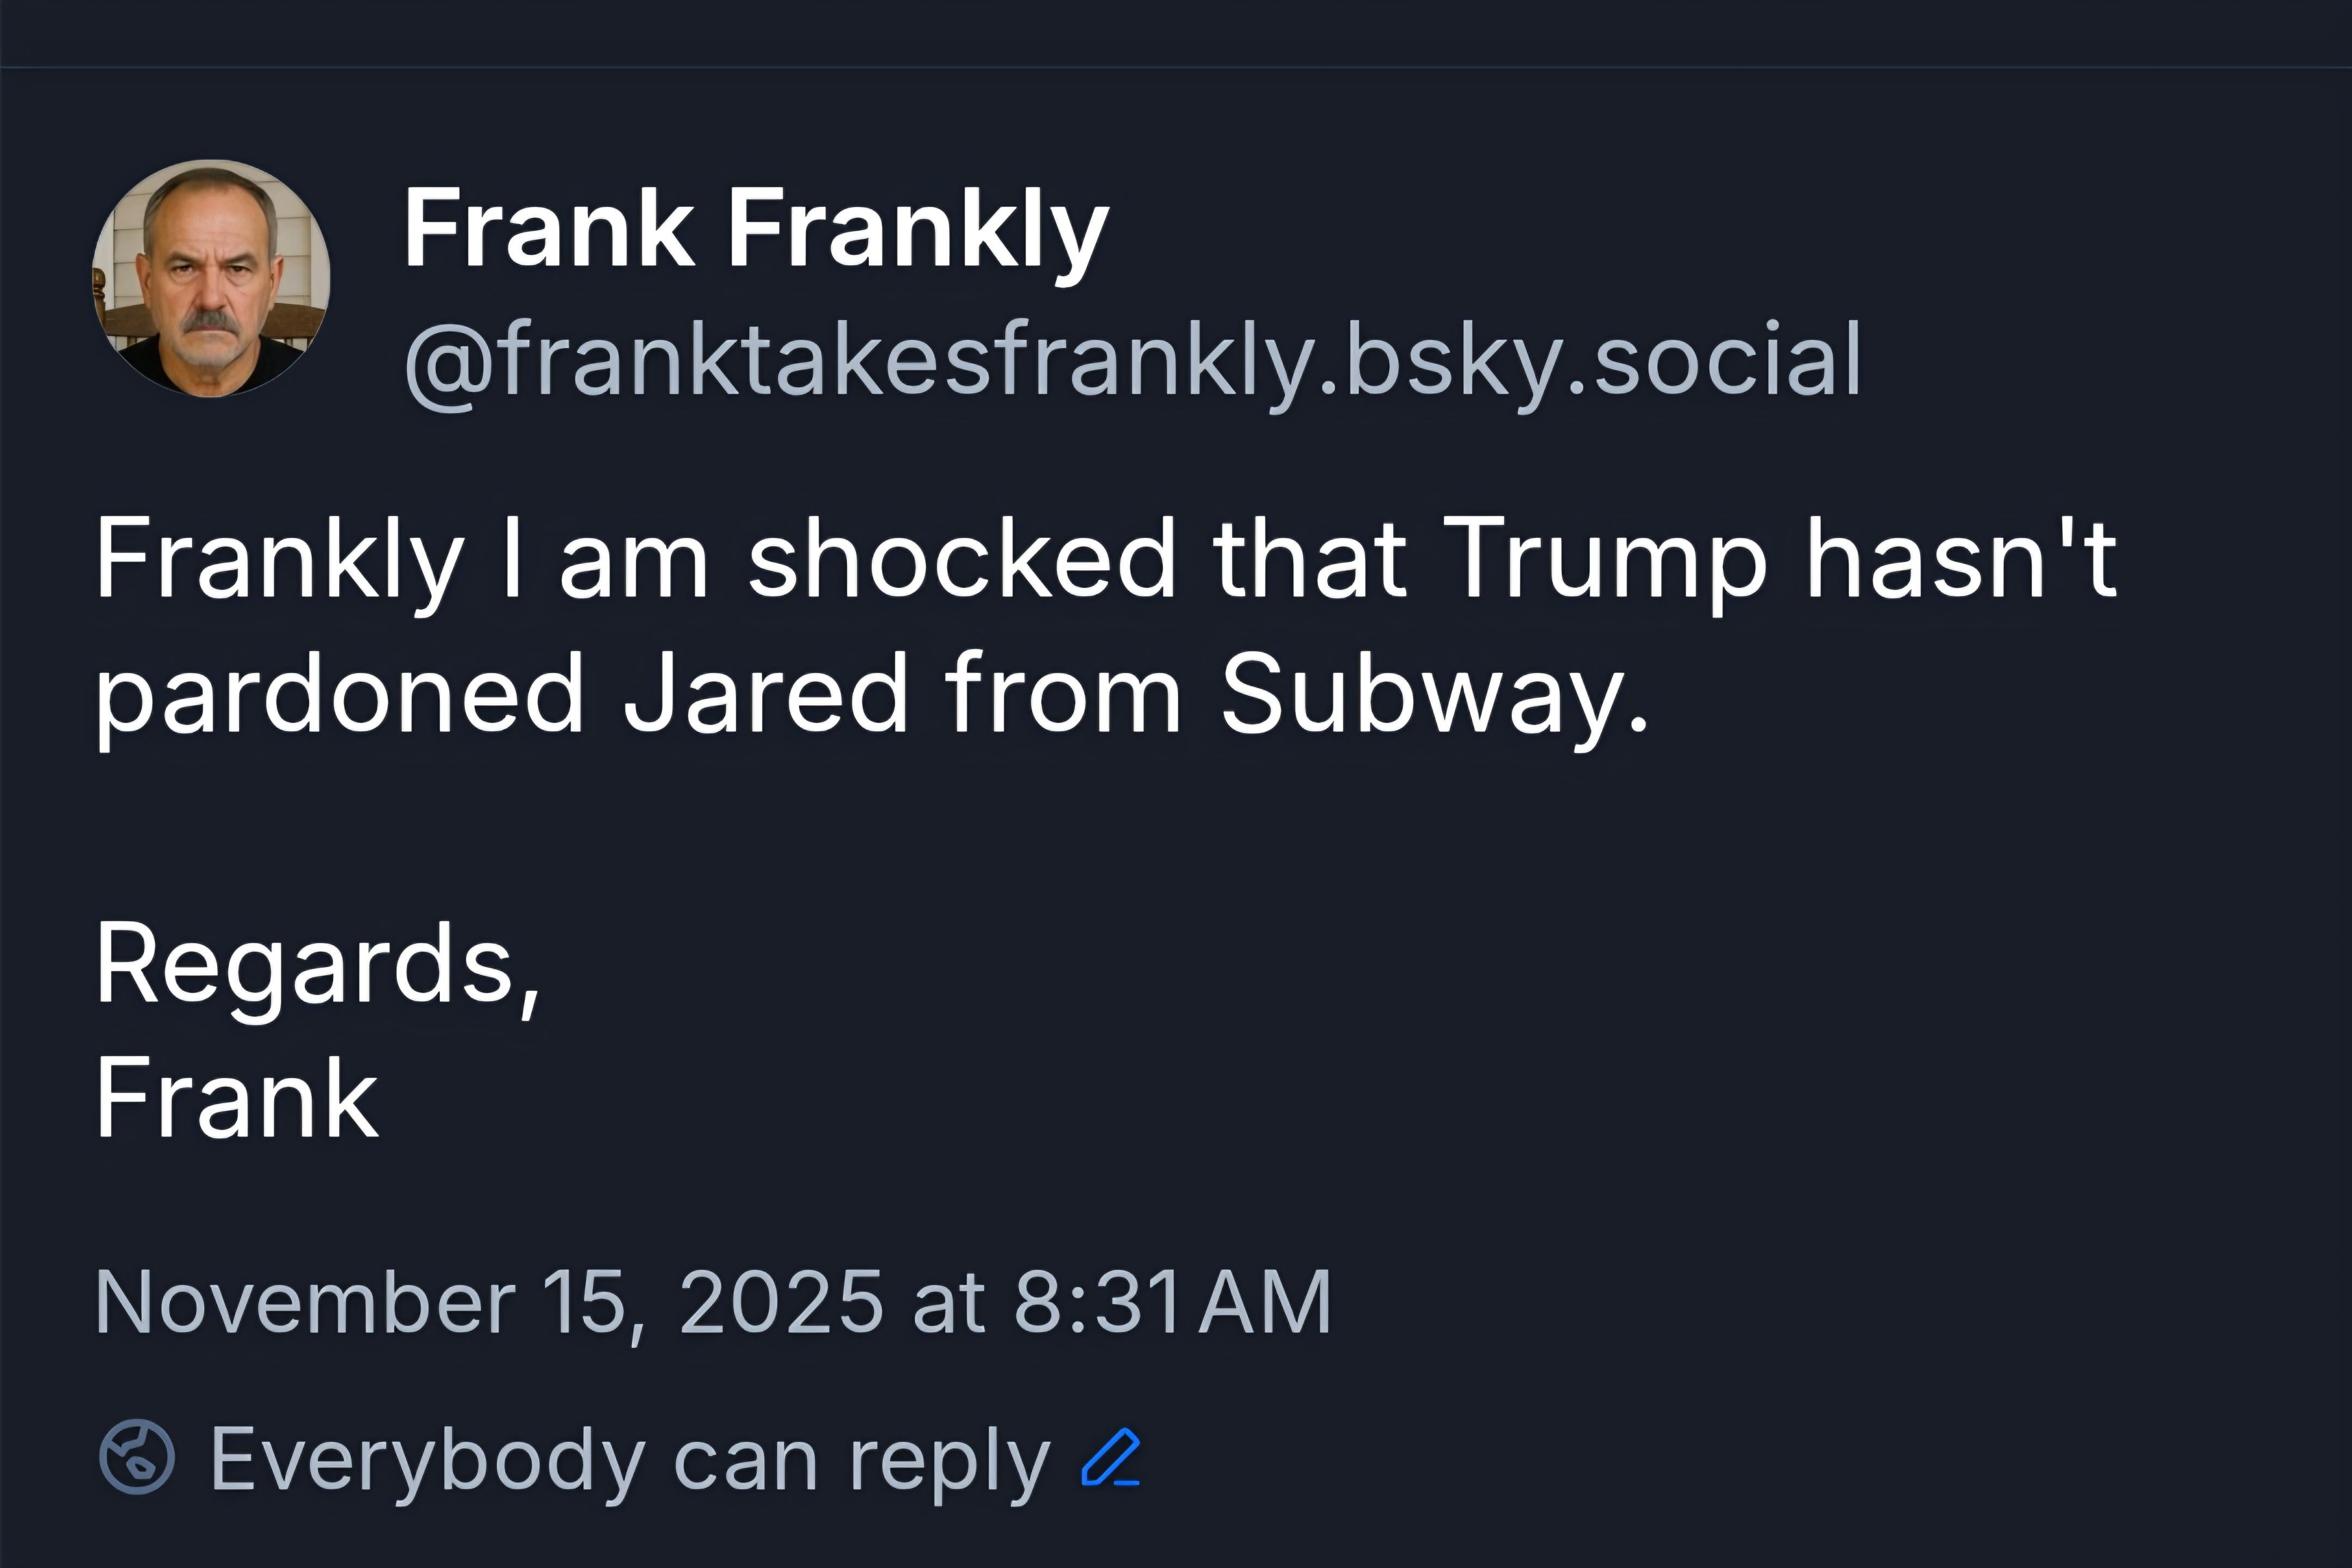Click the word "from" in the post
Screen dimensions: 2352x1568
point(1062,694)
